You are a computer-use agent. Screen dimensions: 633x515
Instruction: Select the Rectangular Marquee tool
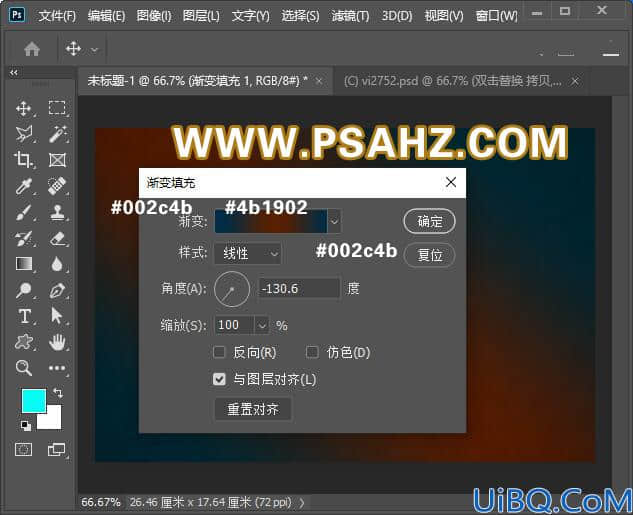coord(57,108)
